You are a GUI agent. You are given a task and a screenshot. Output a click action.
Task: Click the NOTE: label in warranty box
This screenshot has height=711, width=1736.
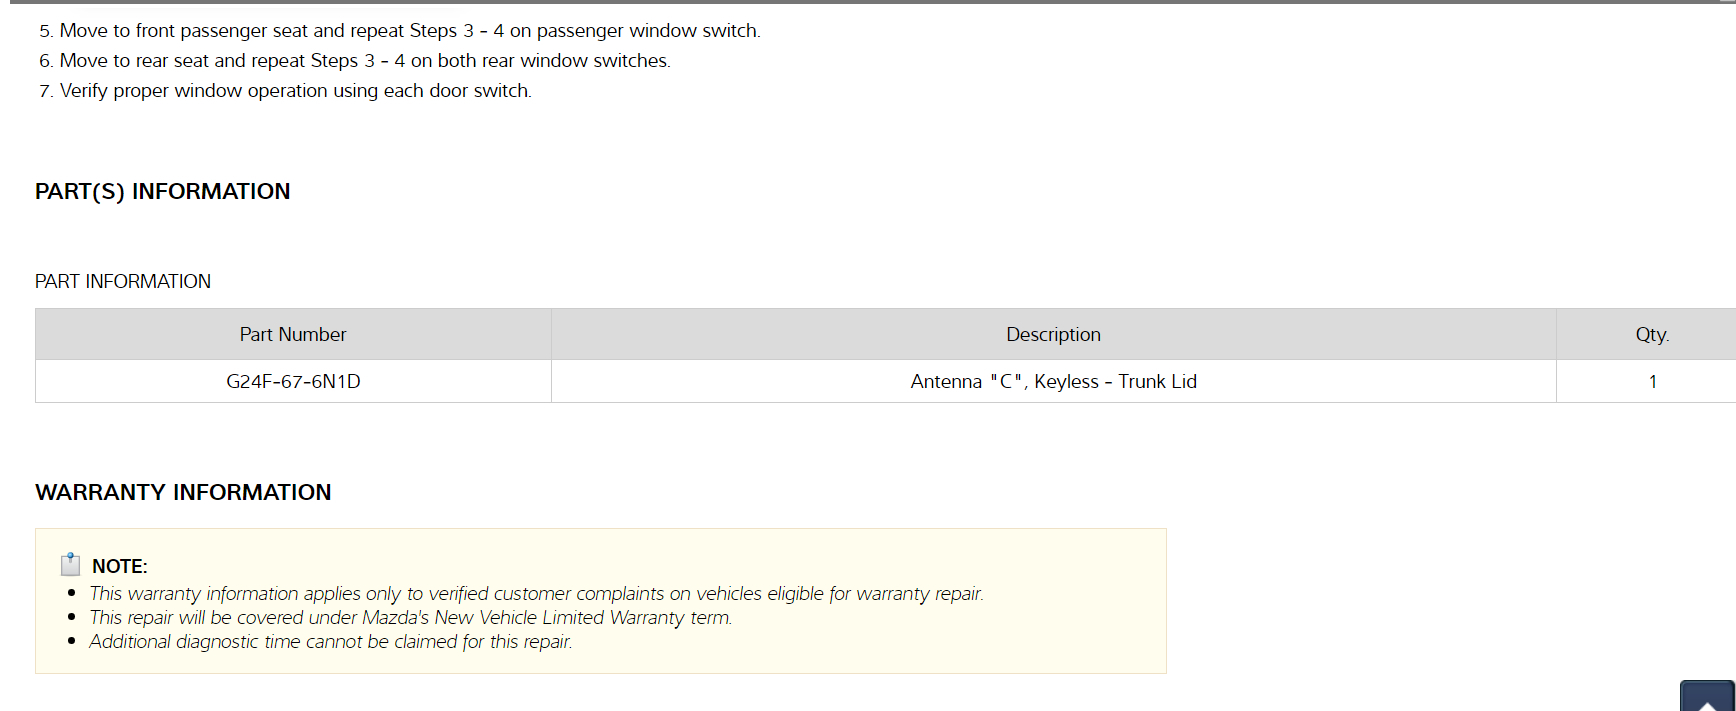pyautogui.click(x=120, y=566)
